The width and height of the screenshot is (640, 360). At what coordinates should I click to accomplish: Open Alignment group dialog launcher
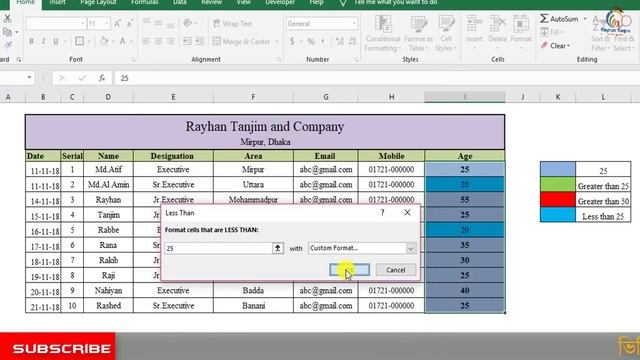coord(279,60)
